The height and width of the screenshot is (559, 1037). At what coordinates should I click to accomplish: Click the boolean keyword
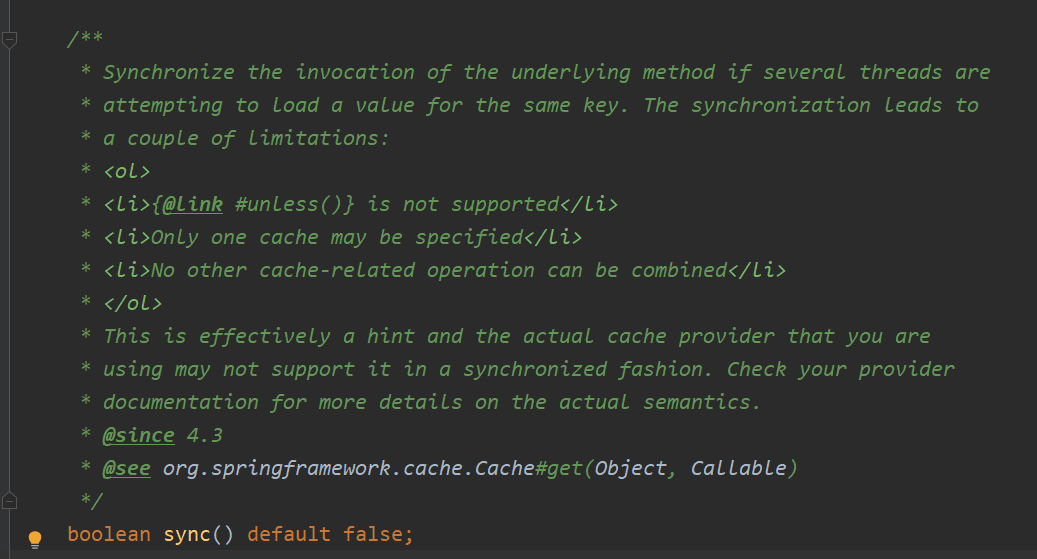(109, 535)
